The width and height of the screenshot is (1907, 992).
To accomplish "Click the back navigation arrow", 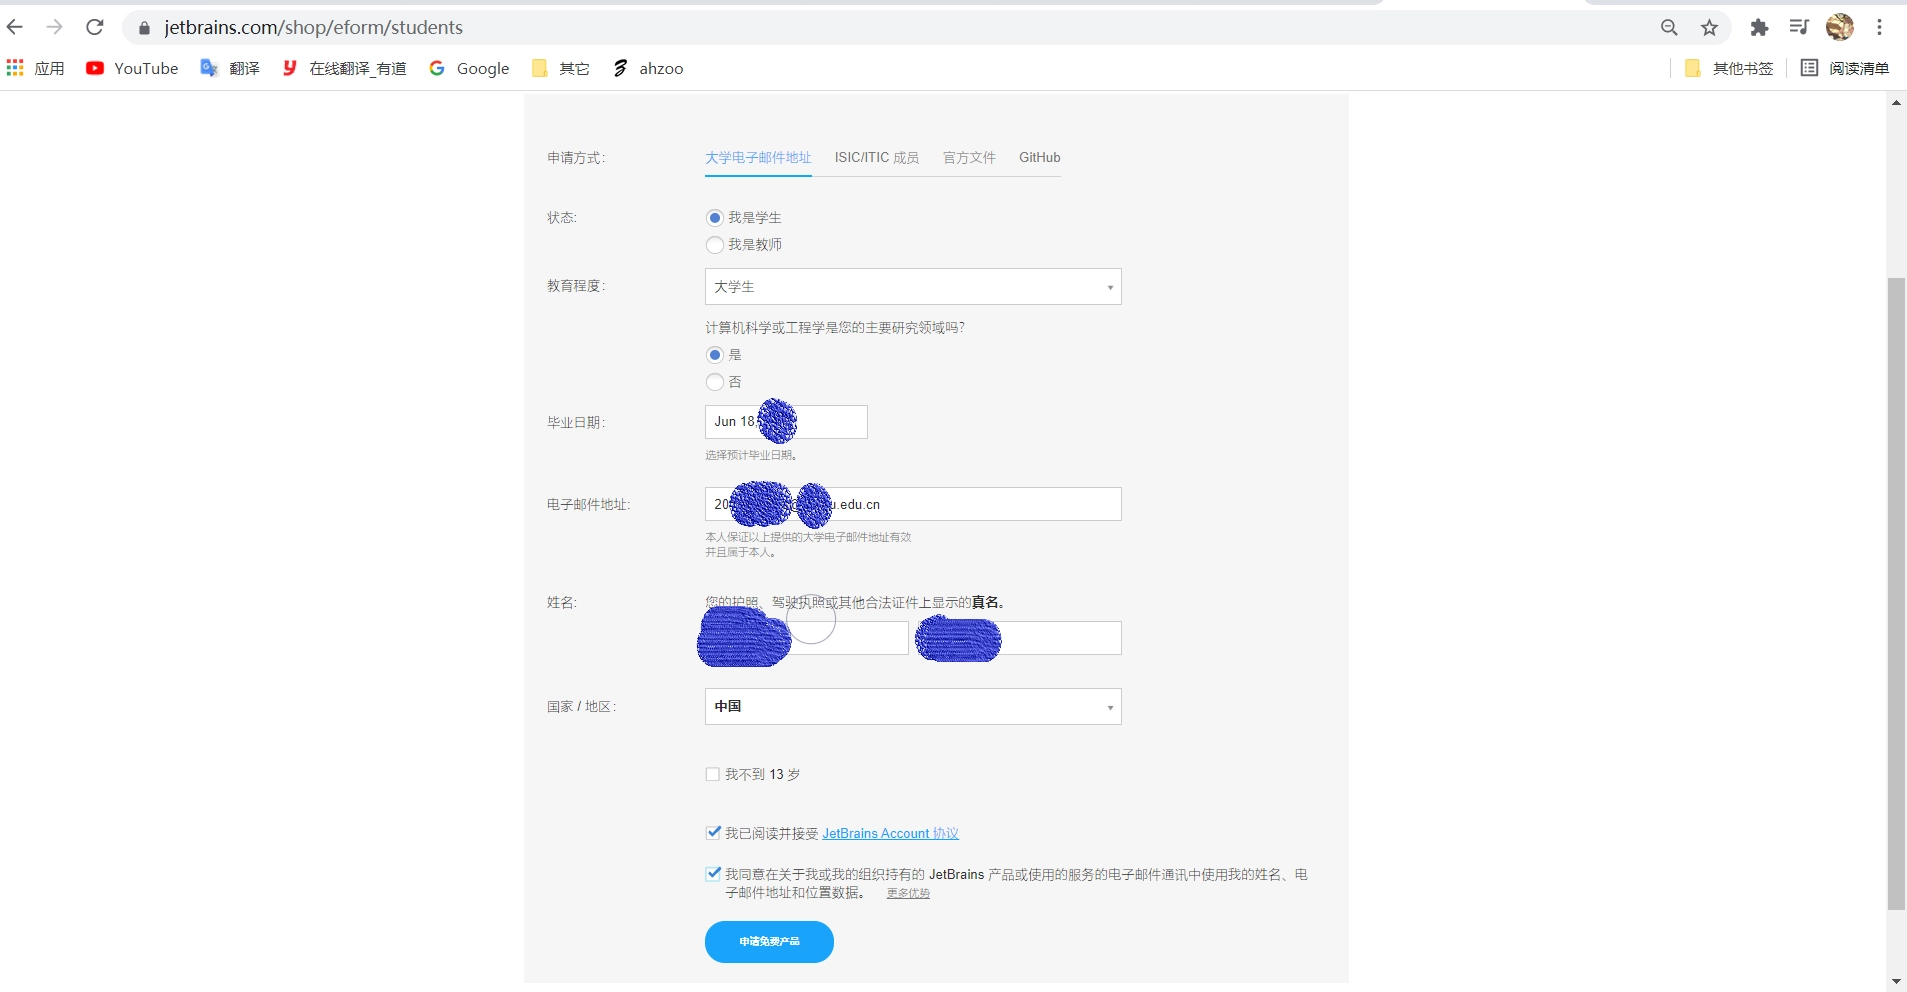I will pyautogui.click(x=15, y=27).
